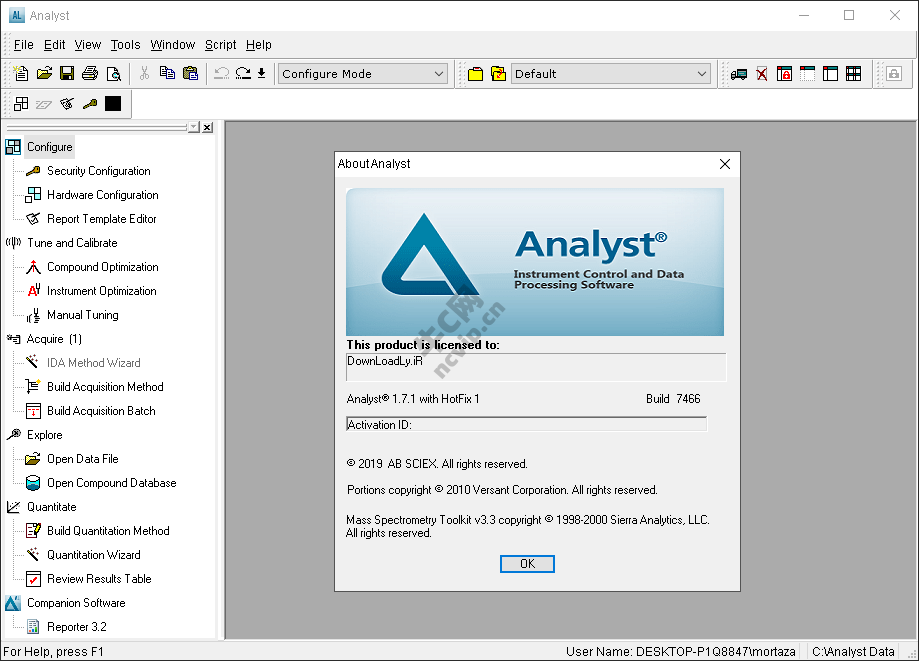The width and height of the screenshot is (919, 661).
Task: Open Print Preview from the toolbar
Action: 113,73
